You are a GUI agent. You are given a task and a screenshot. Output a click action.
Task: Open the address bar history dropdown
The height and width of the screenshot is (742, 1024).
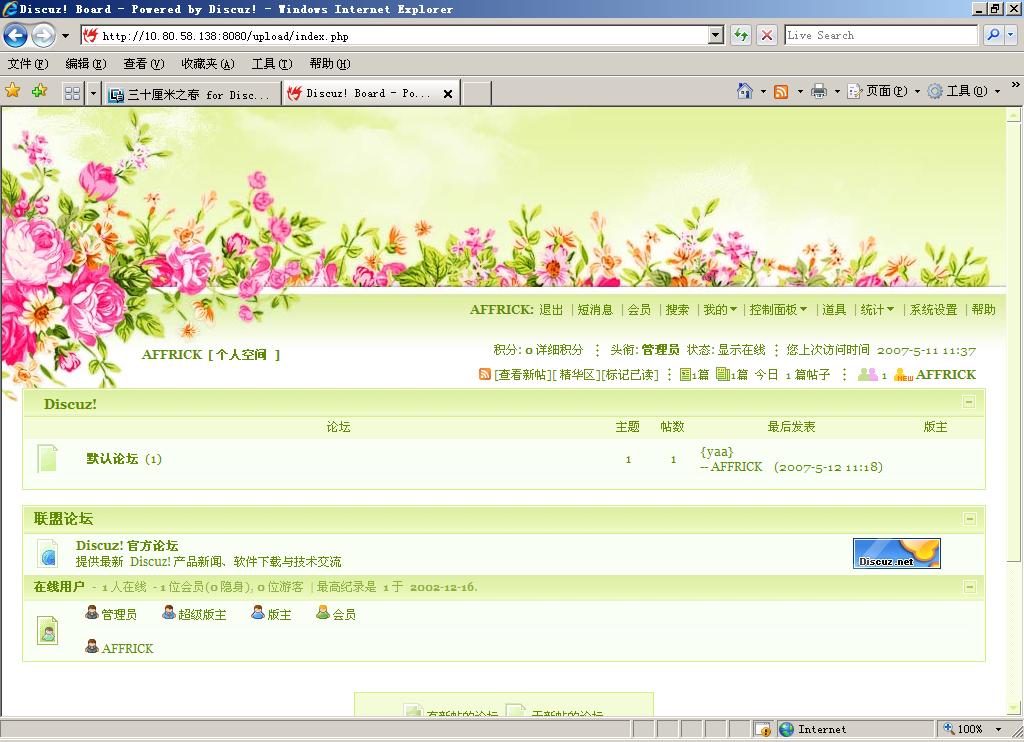coord(716,35)
